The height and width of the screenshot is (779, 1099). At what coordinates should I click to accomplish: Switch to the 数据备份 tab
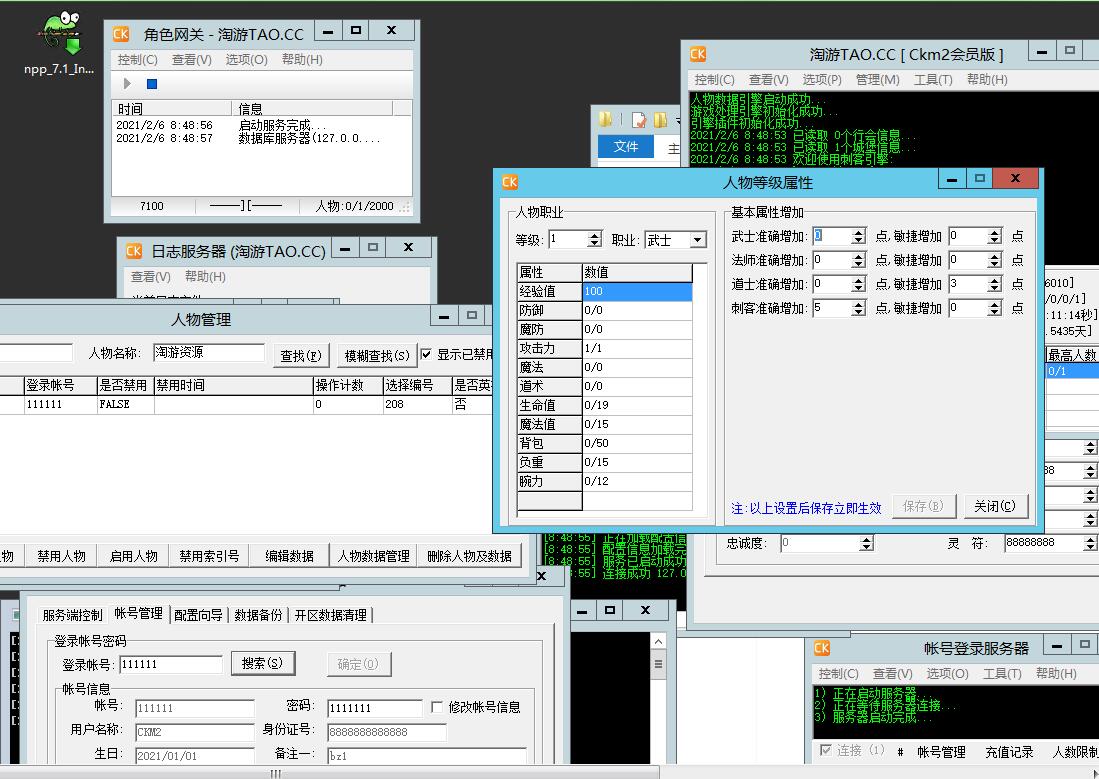point(258,615)
